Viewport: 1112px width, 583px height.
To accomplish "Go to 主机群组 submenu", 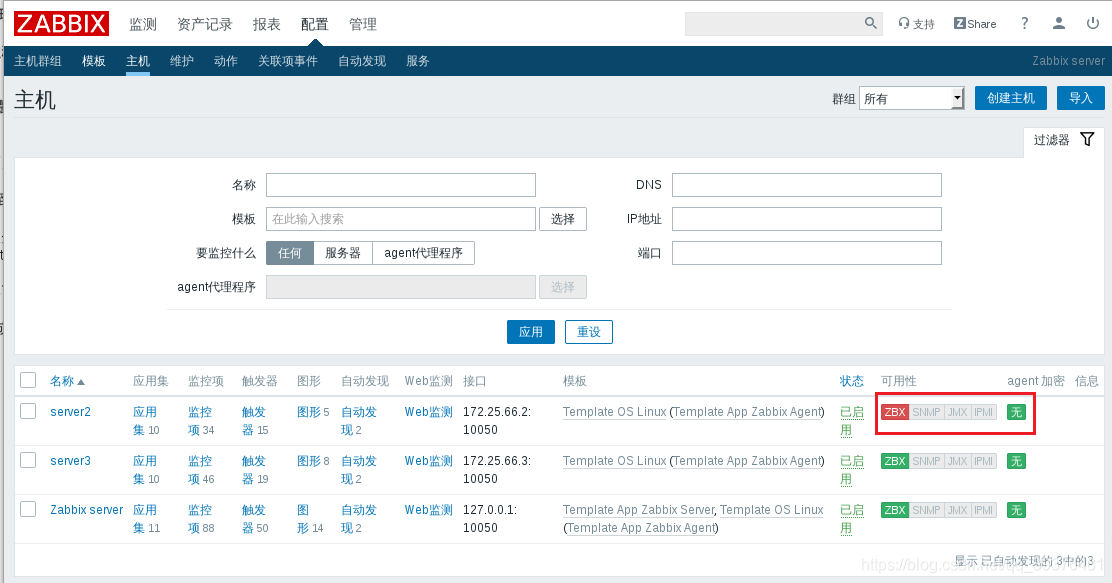I will 38,61.
